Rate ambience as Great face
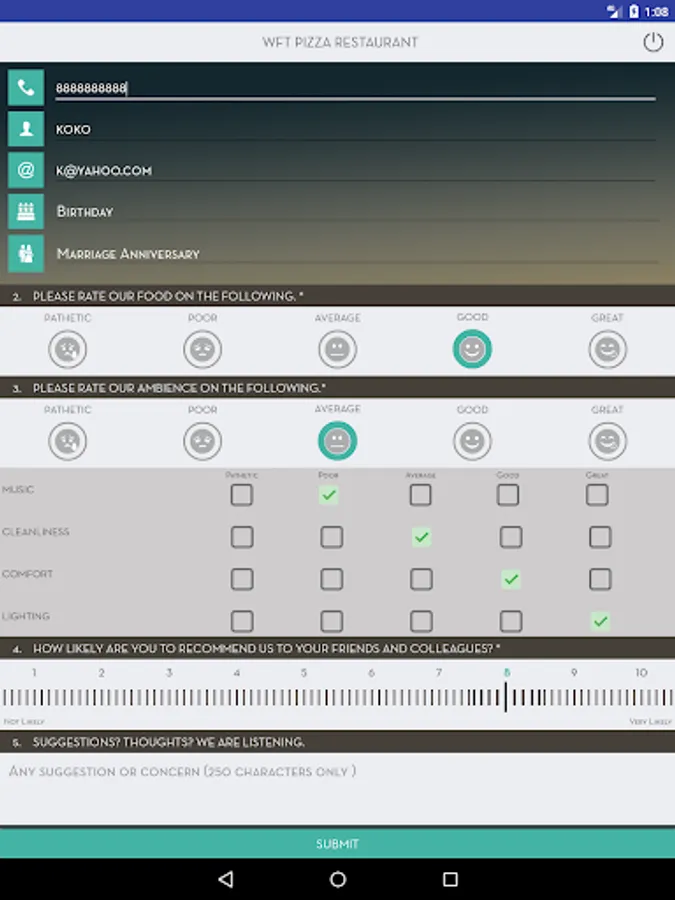This screenshot has height=900, width=675. pos(607,441)
